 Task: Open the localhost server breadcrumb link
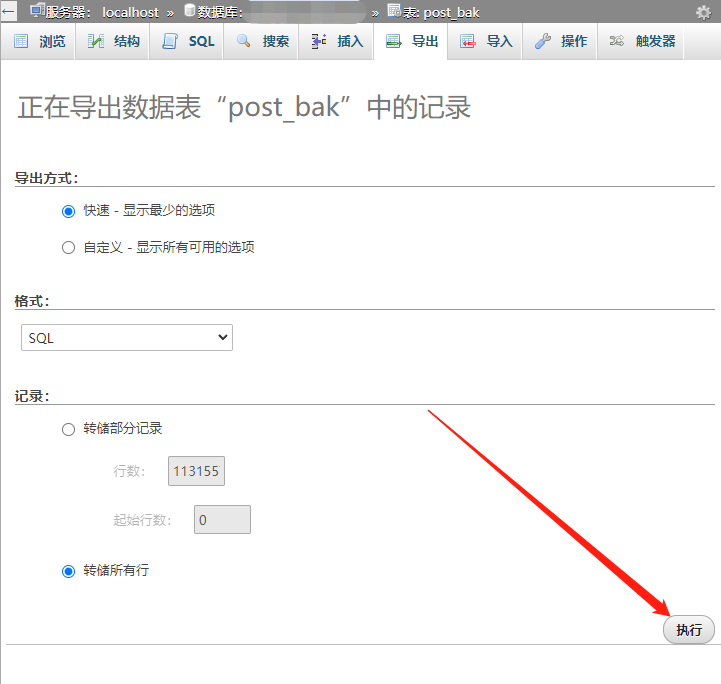point(130,12)
